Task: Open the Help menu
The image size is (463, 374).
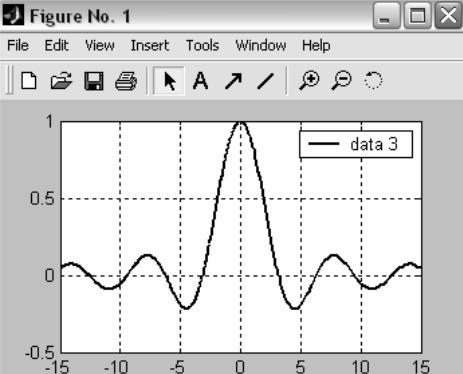Action: (316, 46)
